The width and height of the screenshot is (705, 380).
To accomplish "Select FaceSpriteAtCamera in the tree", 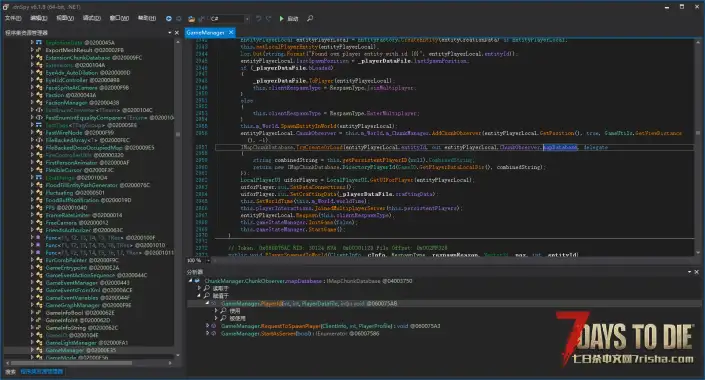I will (x=87, y=88).
